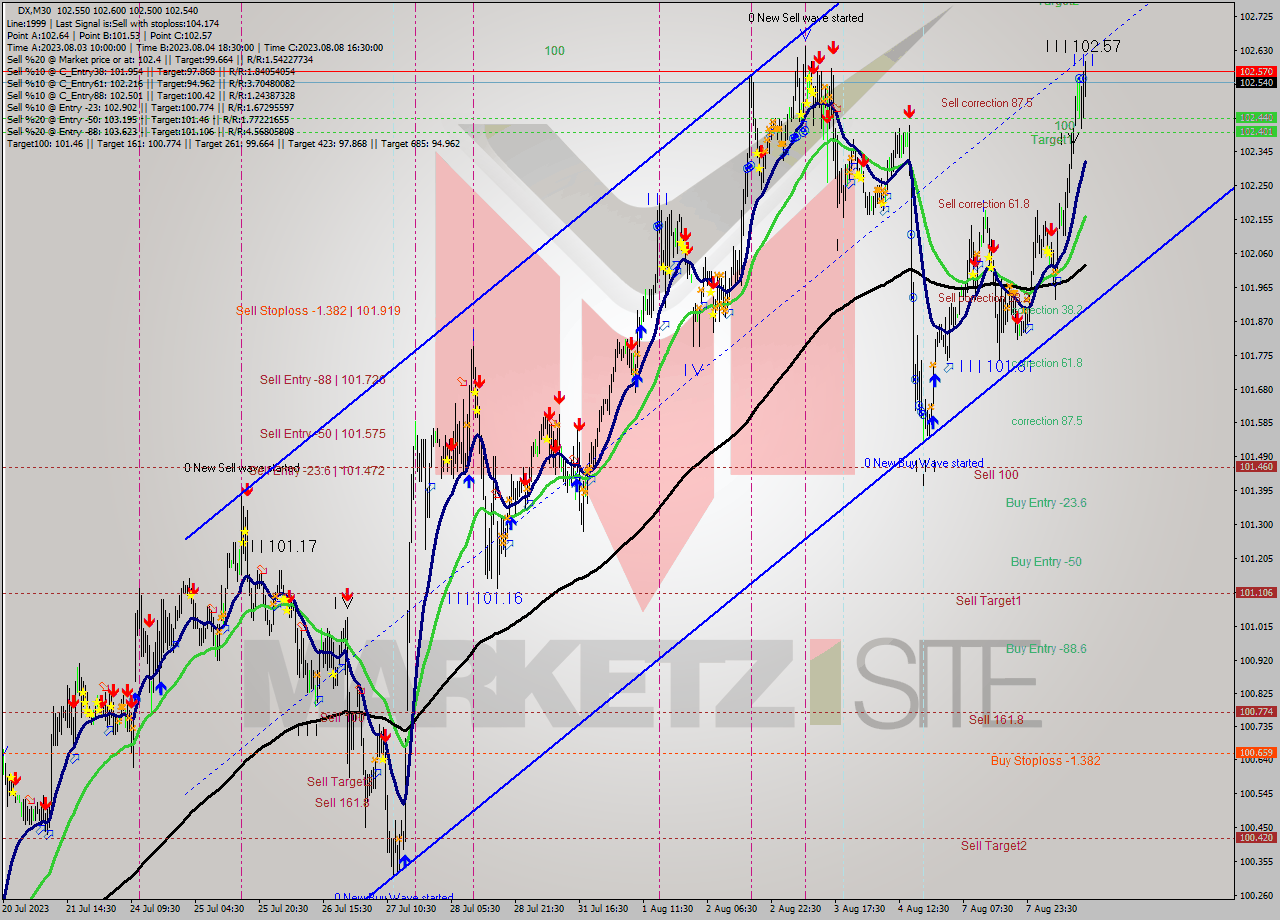
Task: Select the 'I I I 102.57' label
Action: pyautogui.click(x=1083, y=46)
